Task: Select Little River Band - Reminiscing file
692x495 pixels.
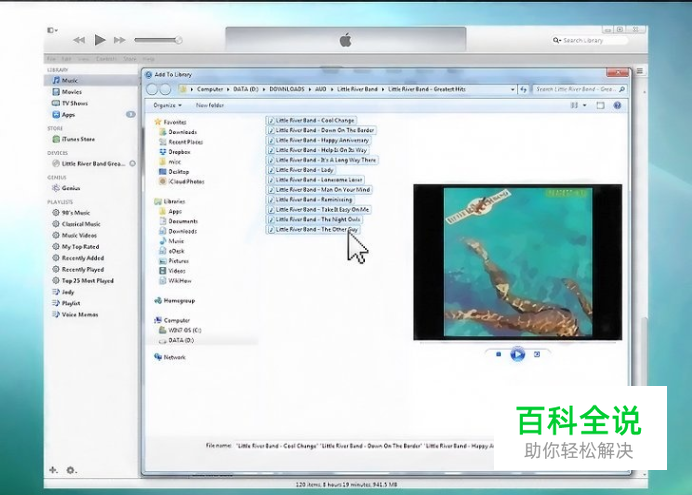Action: [311, 199]
